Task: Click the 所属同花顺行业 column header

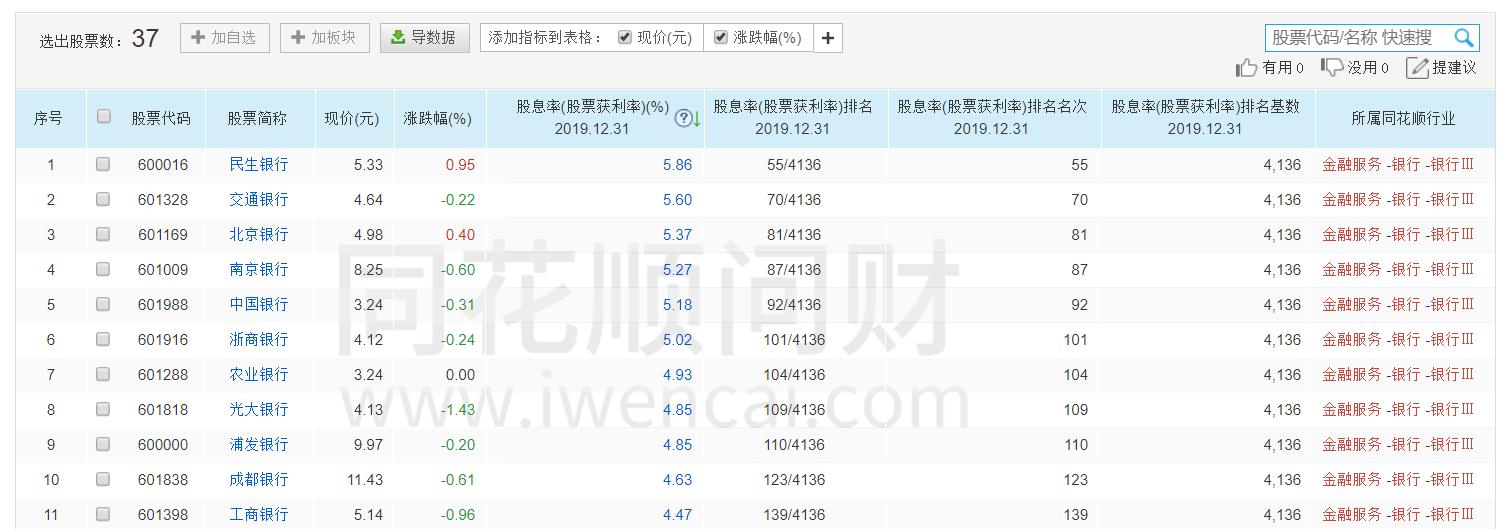Action: (1403, 118)
